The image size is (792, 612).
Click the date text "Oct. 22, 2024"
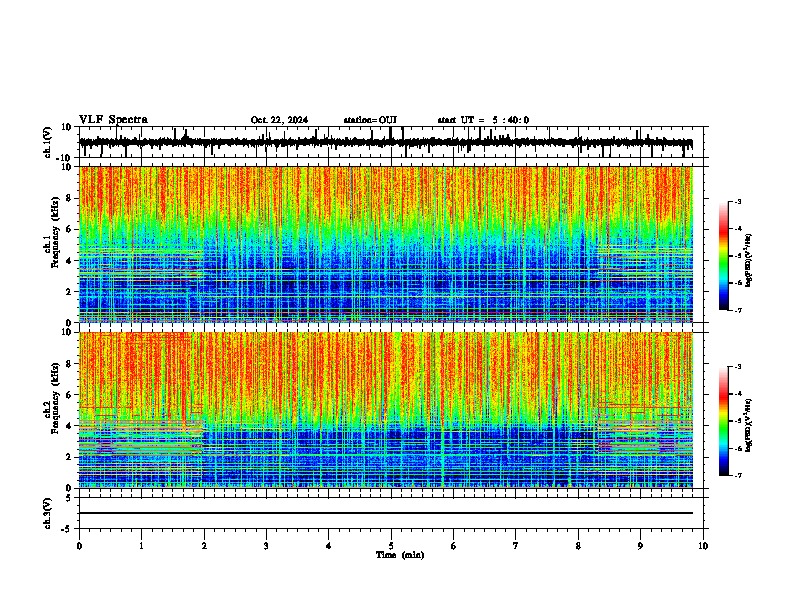tap(279, 120)
